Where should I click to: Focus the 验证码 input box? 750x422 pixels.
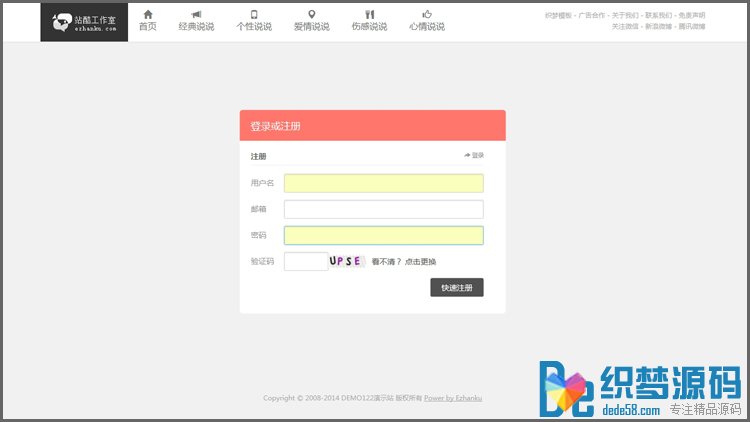306,261
